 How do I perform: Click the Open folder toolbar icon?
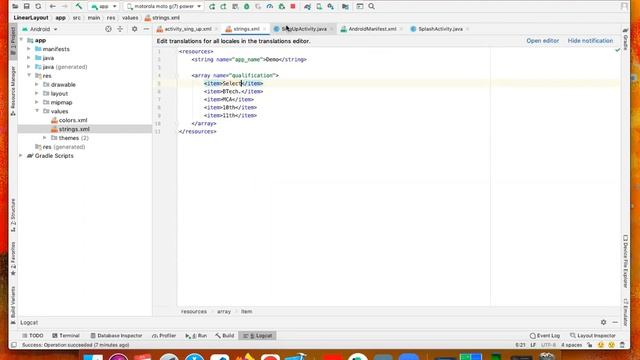pyautogui.click(x=15, y=7)
